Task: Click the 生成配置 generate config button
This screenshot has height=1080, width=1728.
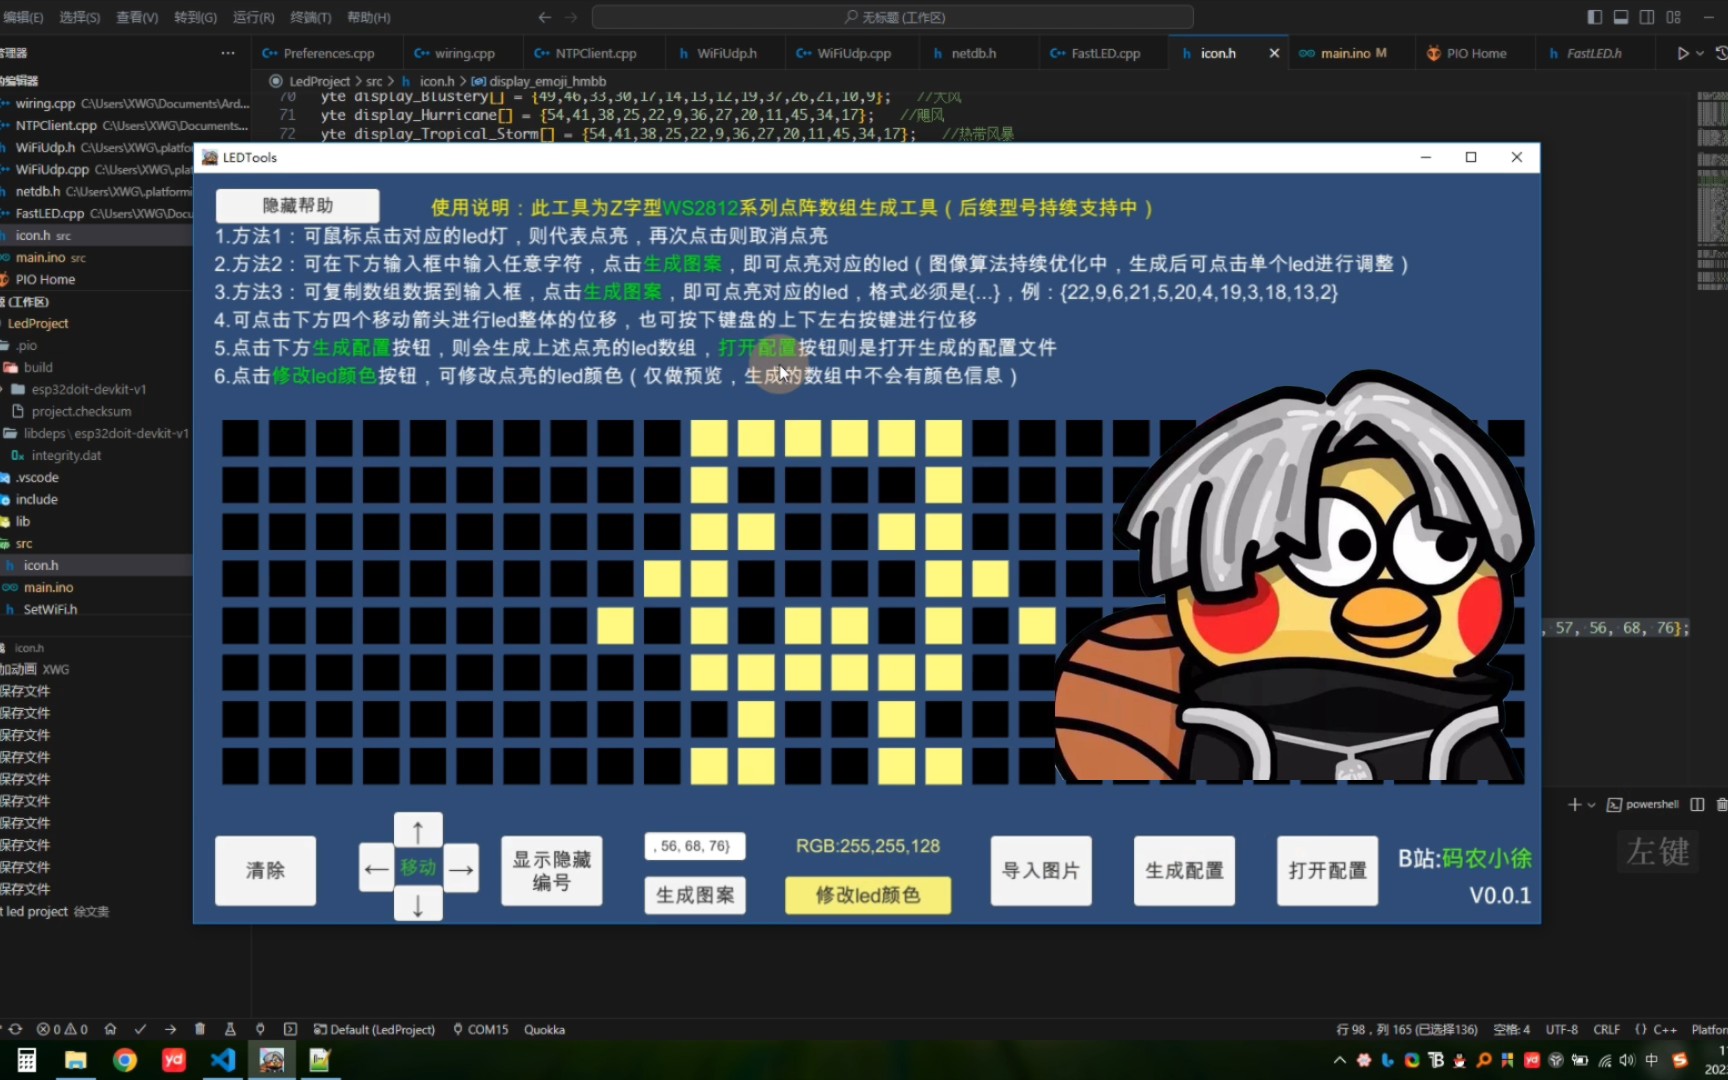Action: click(1184, 870)
